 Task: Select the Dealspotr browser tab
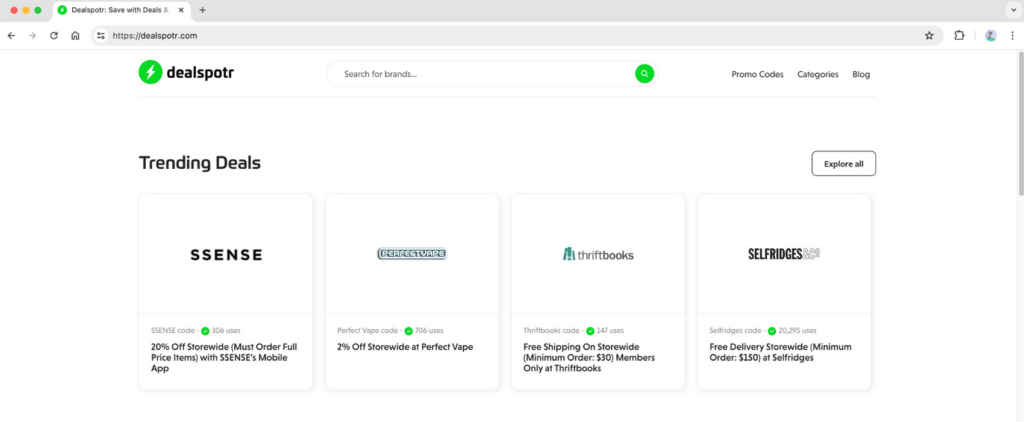(121, 10)
